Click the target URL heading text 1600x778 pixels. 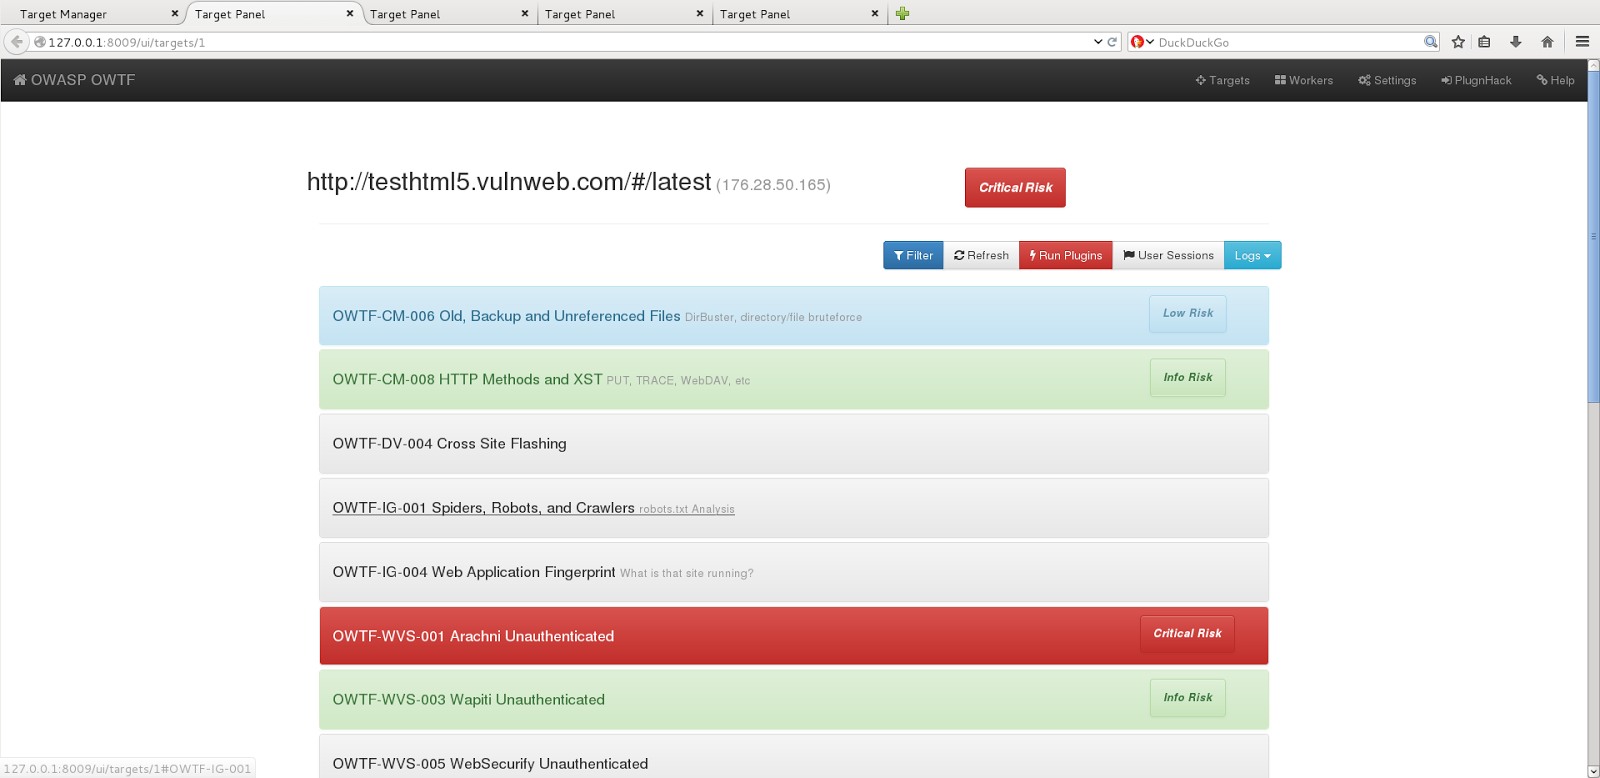point(509,182)
